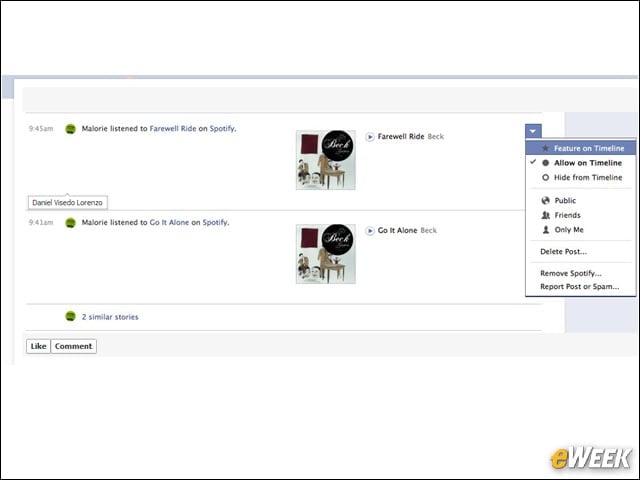Click the 9:45am timestamp

pyautogui.click(x=41, y=129)
